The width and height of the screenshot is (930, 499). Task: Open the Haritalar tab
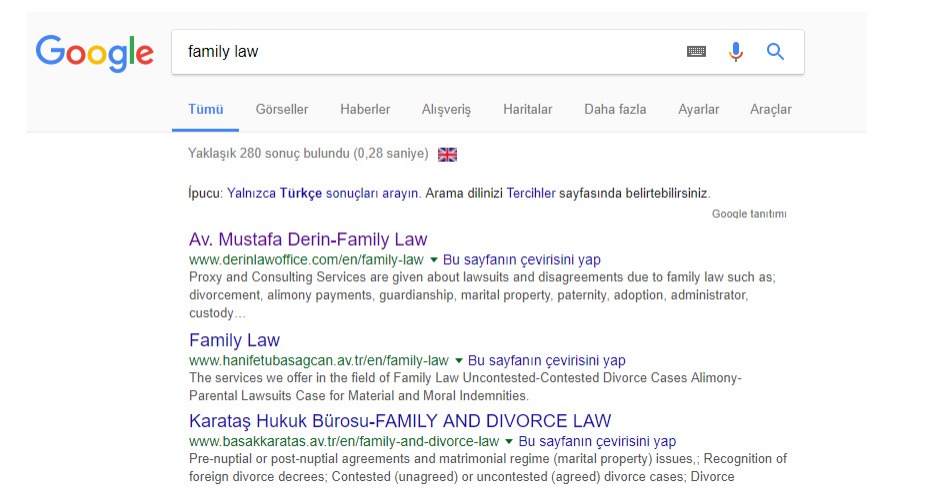[527, 109]
